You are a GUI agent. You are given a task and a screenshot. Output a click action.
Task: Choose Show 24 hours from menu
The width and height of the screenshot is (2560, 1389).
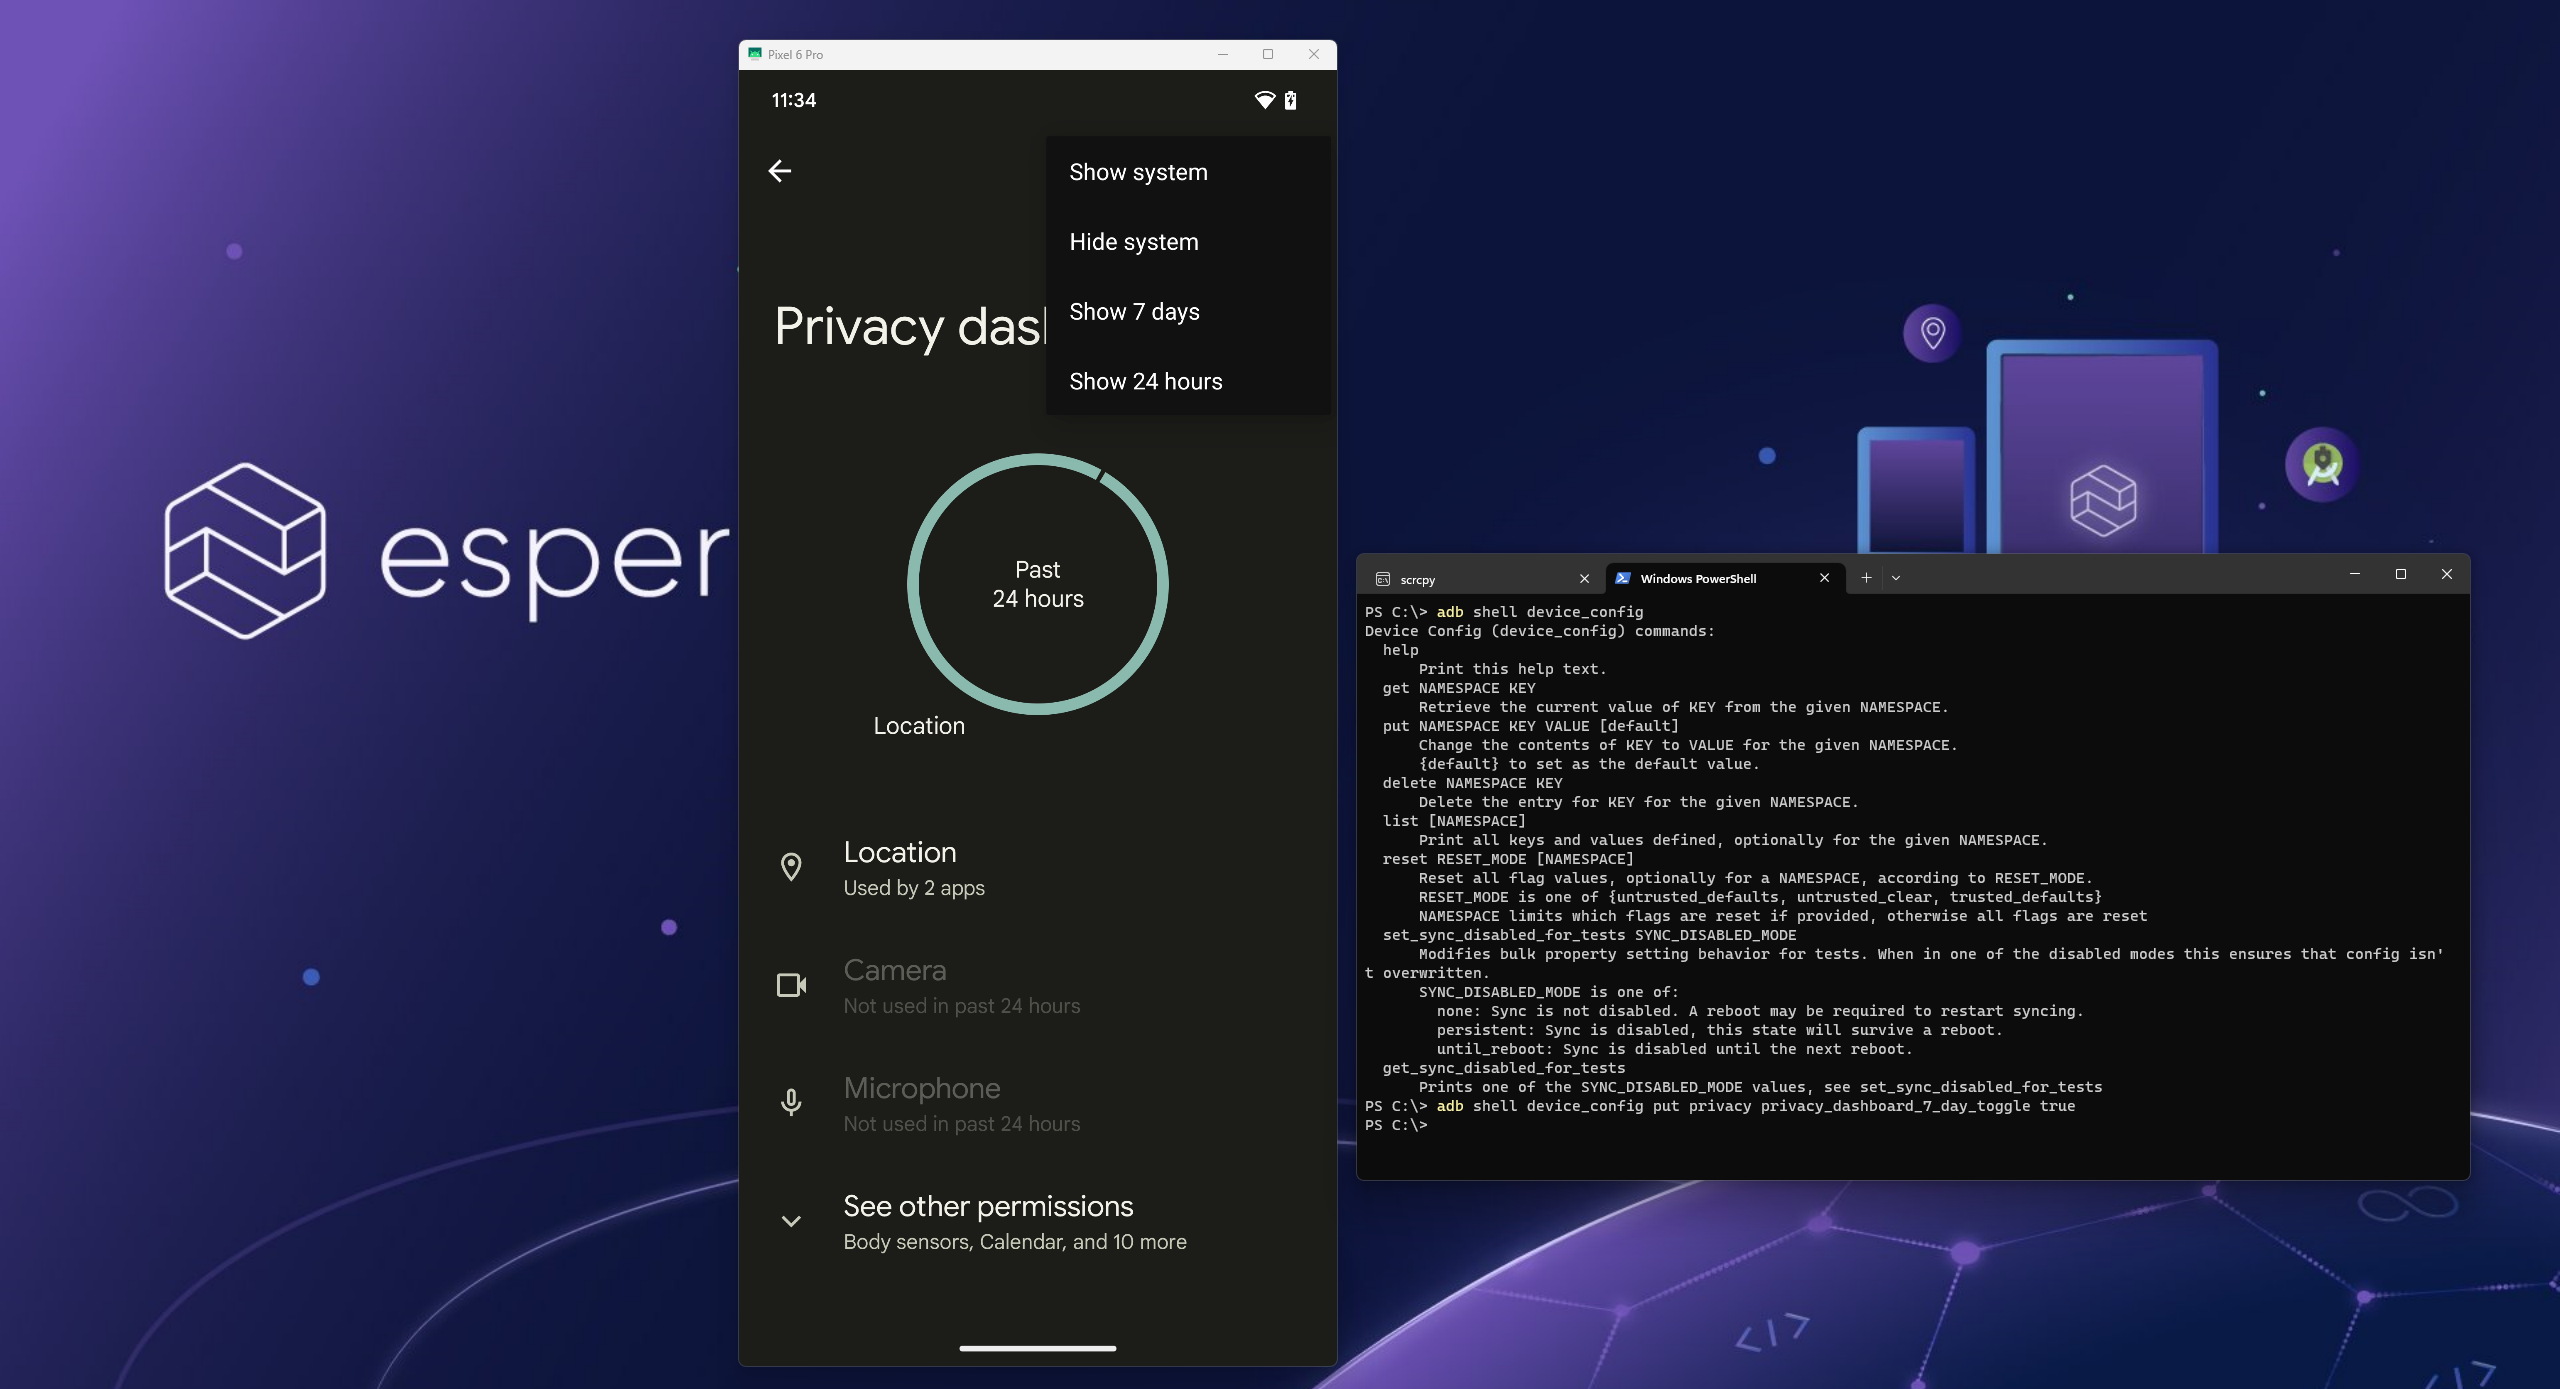(x=1145, y=382)
